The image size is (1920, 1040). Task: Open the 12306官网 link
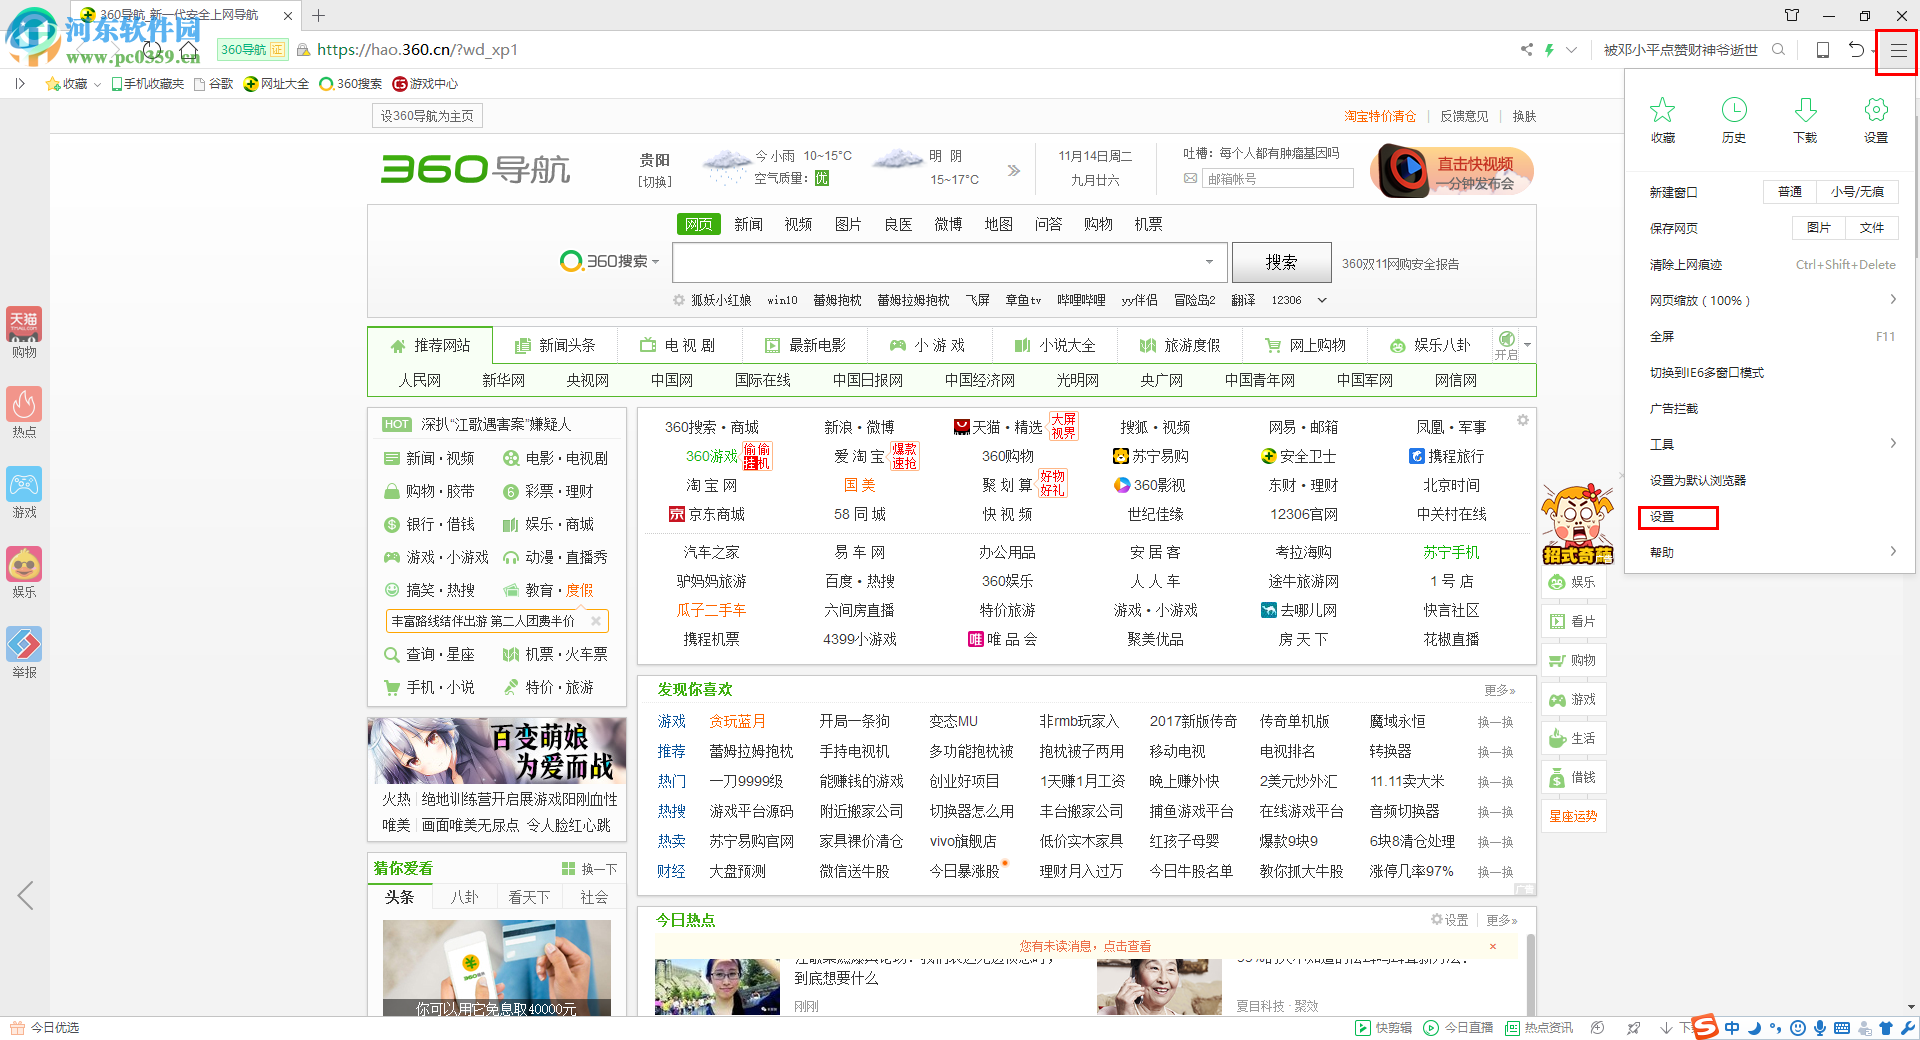1303,514
